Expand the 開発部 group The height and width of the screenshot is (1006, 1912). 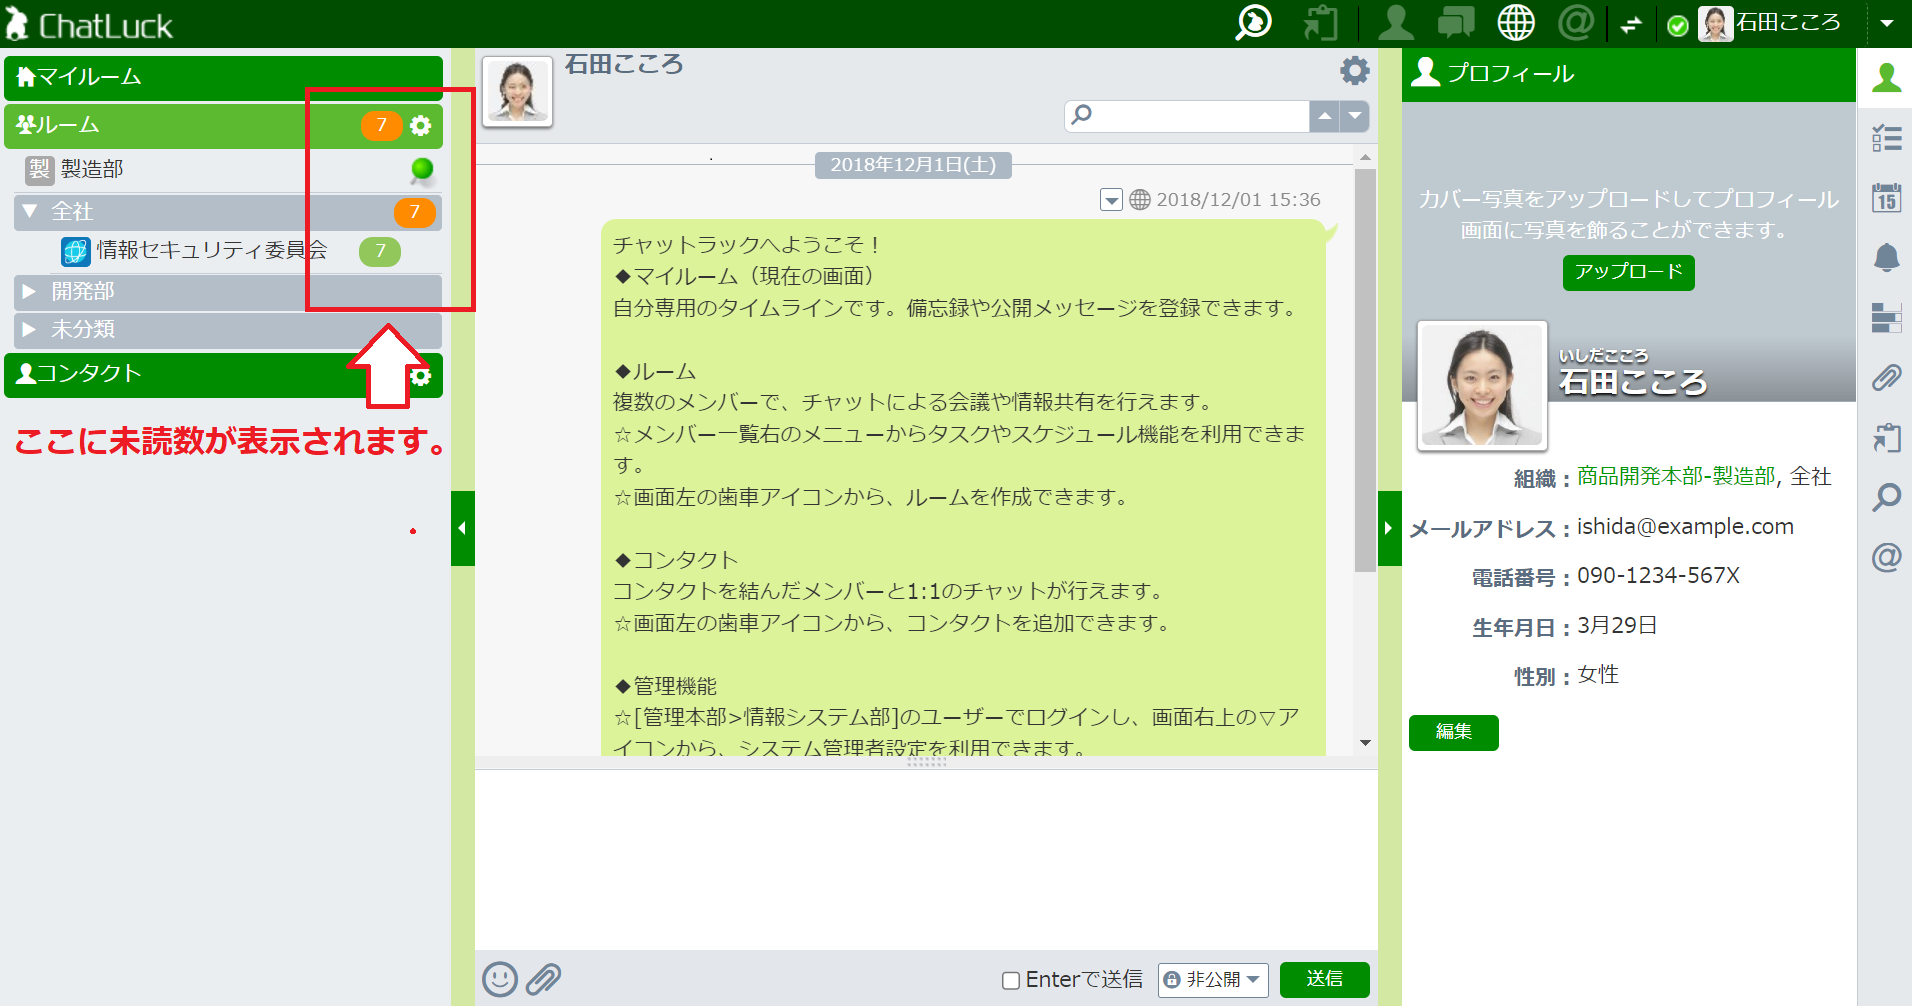click(x=29, y=291)
